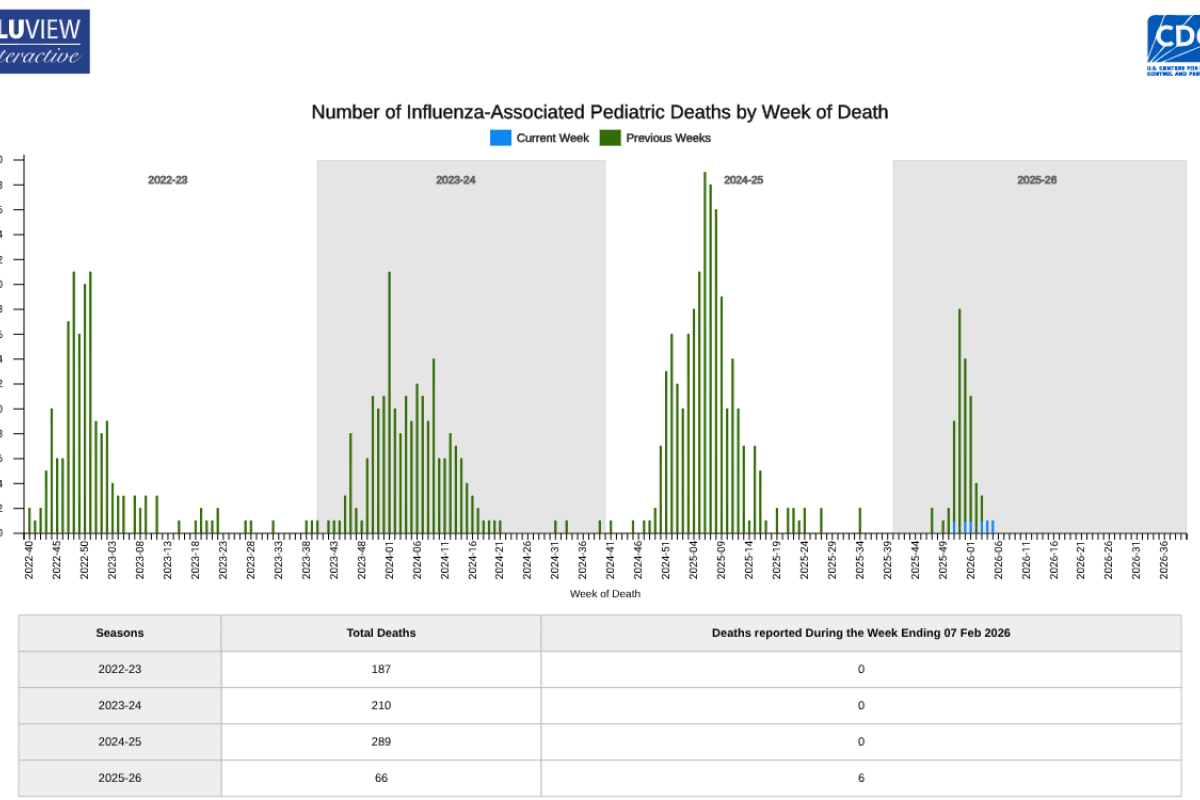This screenshot has width=1200, height=800.
Task: Click the green Previous Weeks legend swatch
Action: [610, 138]
